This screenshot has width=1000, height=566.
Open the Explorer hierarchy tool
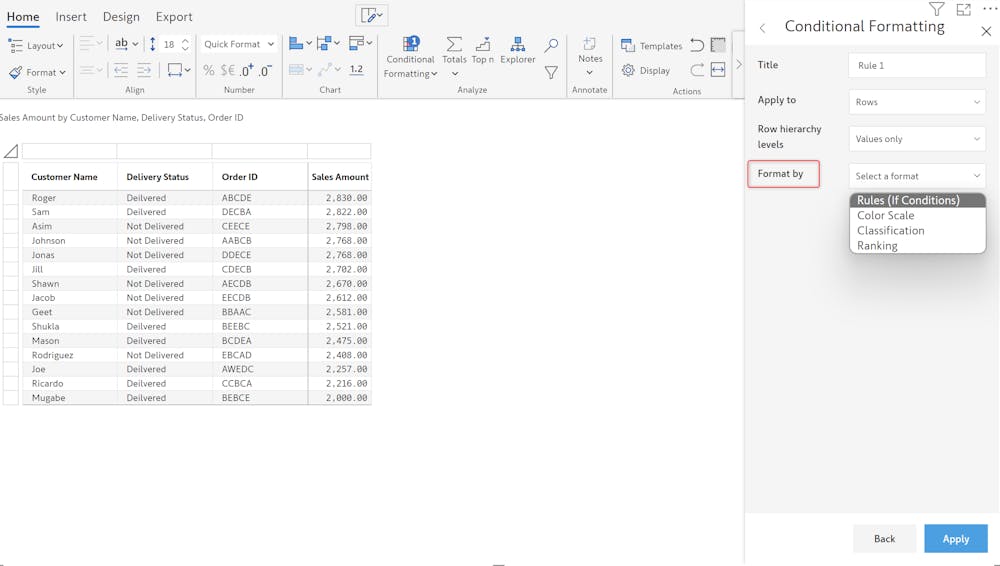(x=517, y=45)
